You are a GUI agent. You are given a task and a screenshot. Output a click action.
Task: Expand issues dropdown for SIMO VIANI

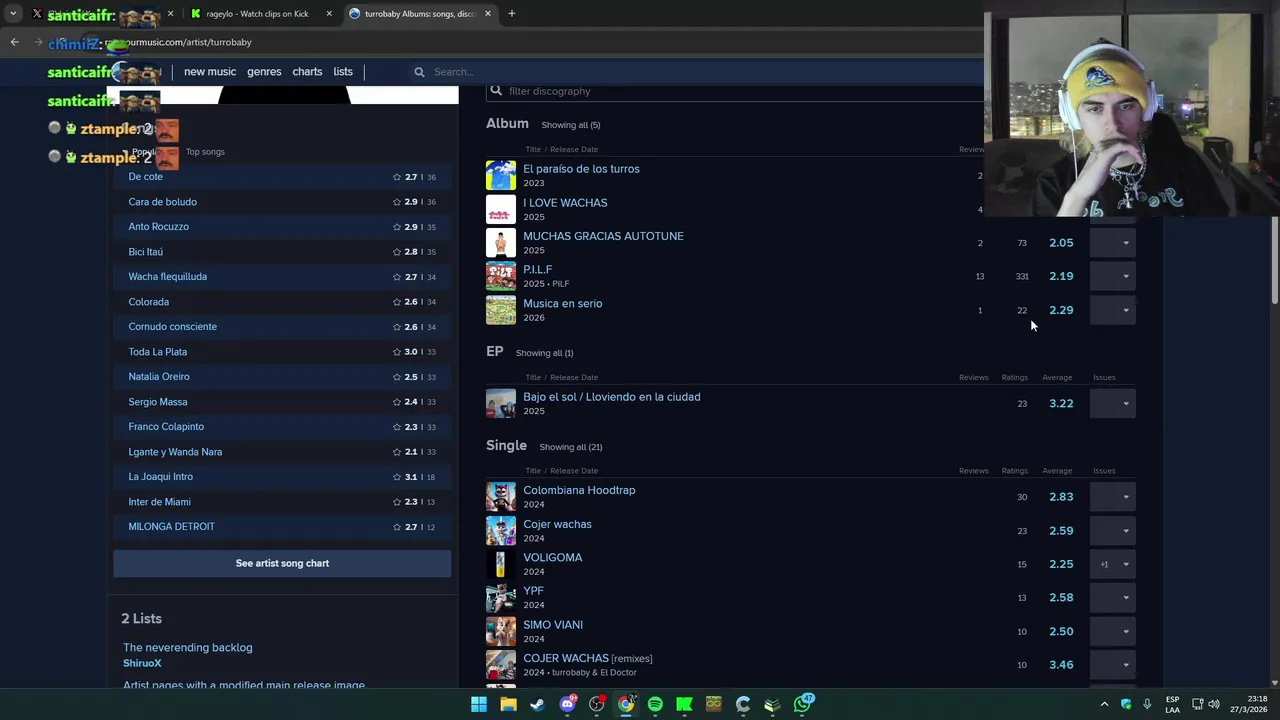(x=1112, y=632)
